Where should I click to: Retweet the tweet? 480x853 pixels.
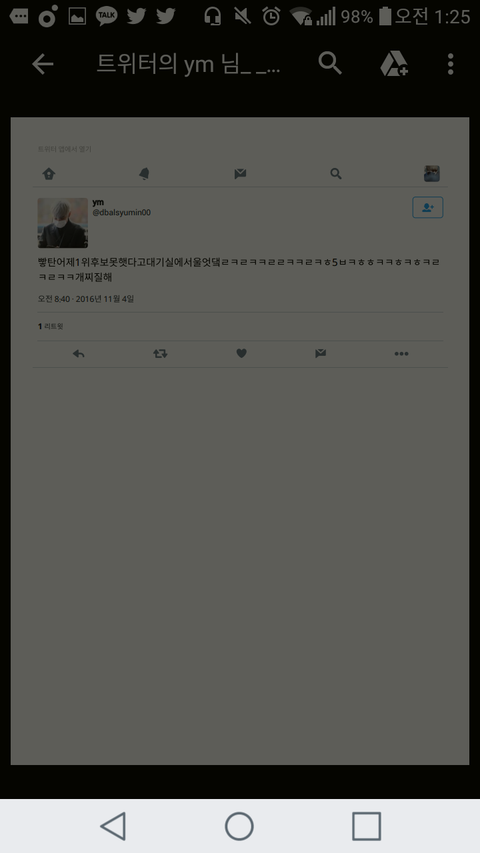pos(160,354)
